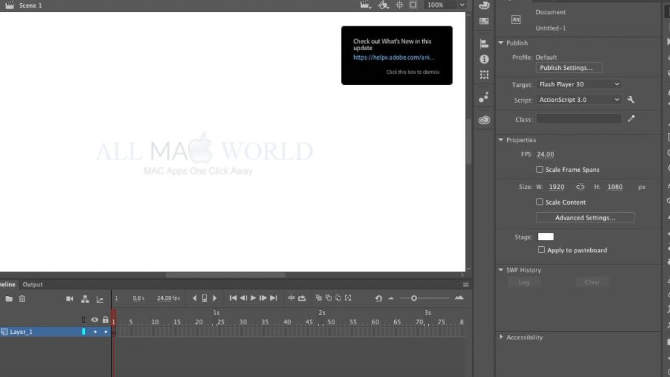Open the Target Flash Player dropdown
Screen dimensions: 670x377
pos(578,84)
